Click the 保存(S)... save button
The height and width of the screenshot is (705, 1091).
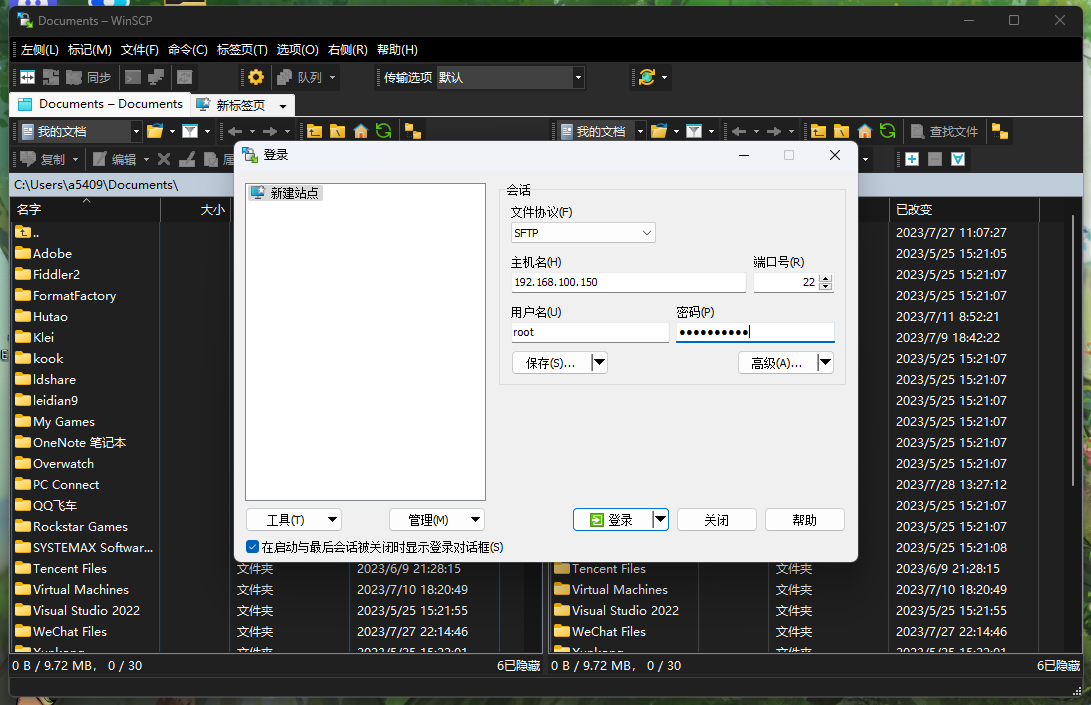pyautogui.click(x=551, y=363)
